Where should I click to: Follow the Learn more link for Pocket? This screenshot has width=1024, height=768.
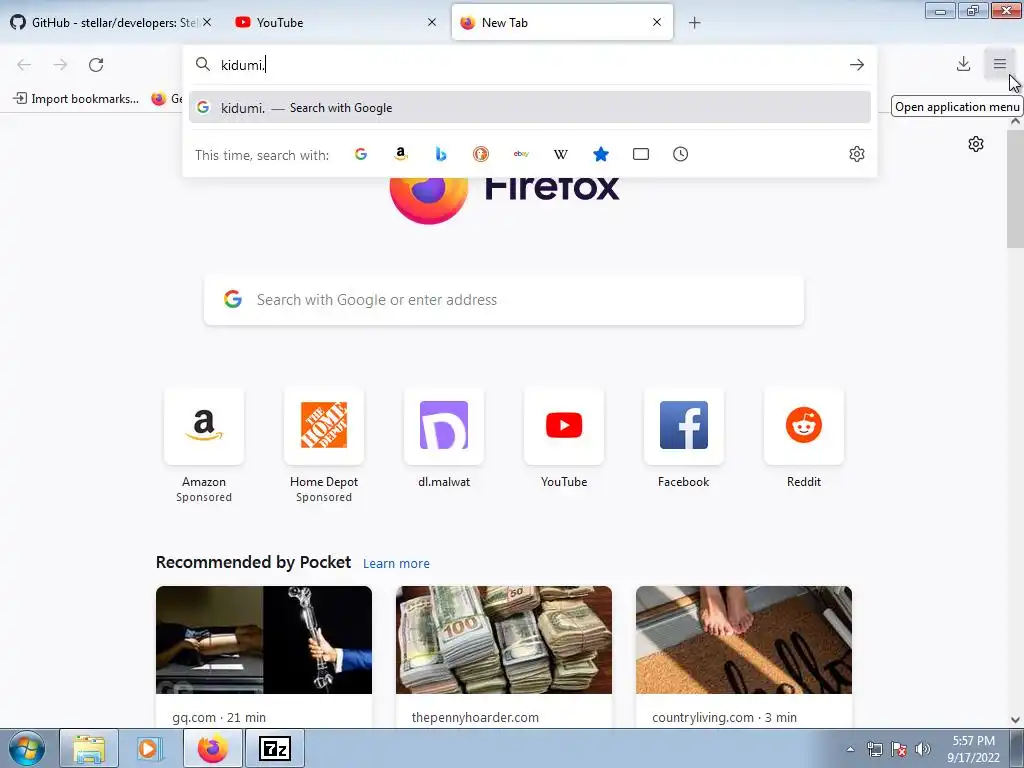point(396,564)
